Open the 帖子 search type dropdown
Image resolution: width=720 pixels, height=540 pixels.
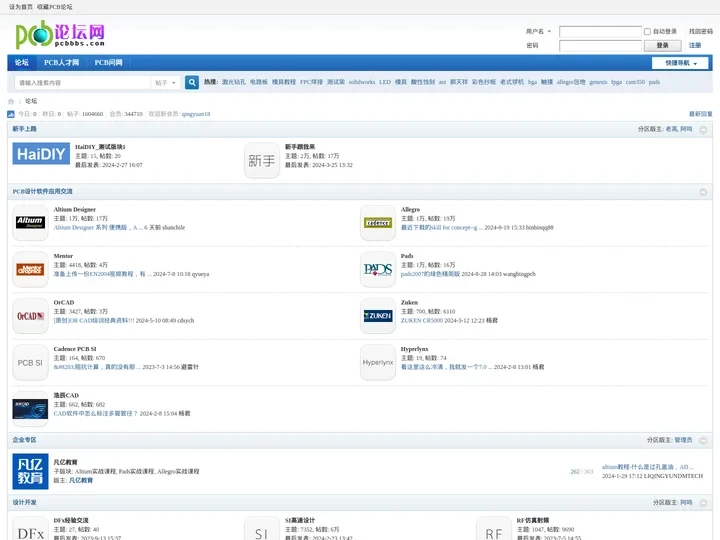[165, 83]
